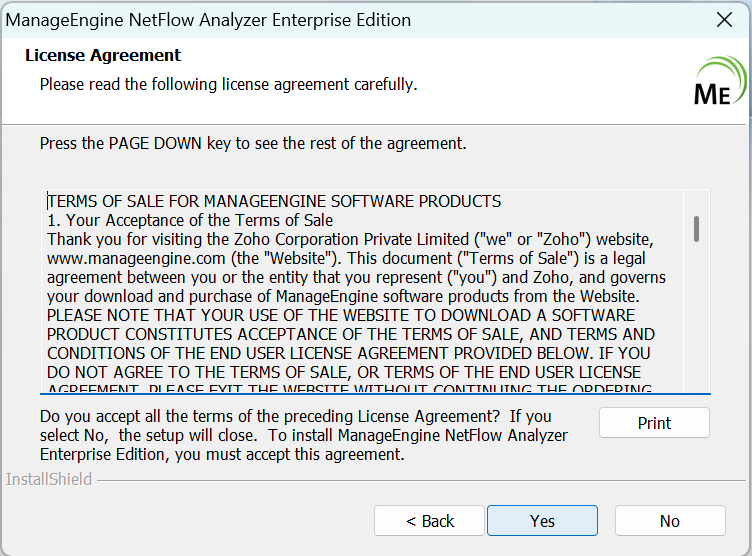
Task: Click '1. Your Acceptance of the Terms of Sale'
Action: 190,220
